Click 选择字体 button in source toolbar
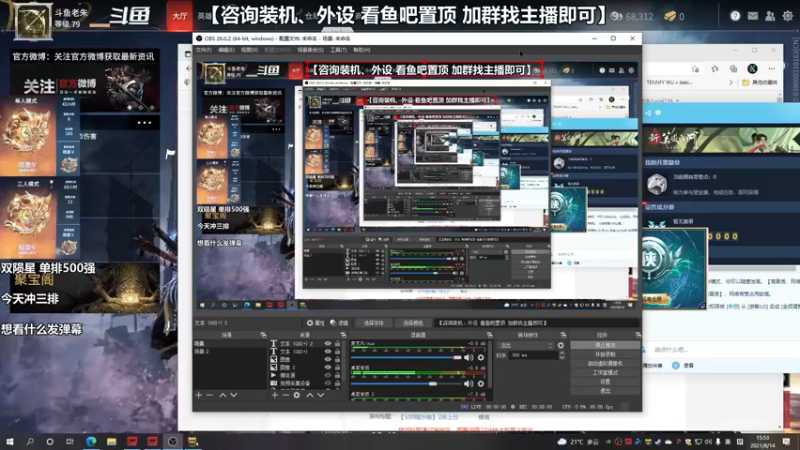 pyautogui.click(x=373, y=323)
